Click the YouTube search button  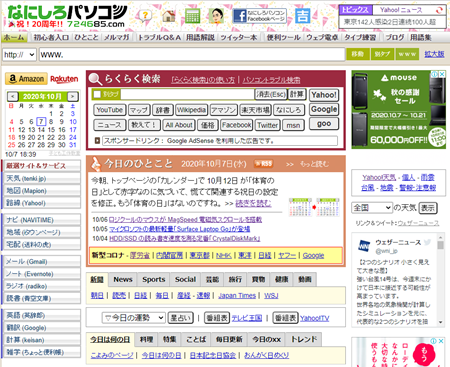[x=110, y=110]
